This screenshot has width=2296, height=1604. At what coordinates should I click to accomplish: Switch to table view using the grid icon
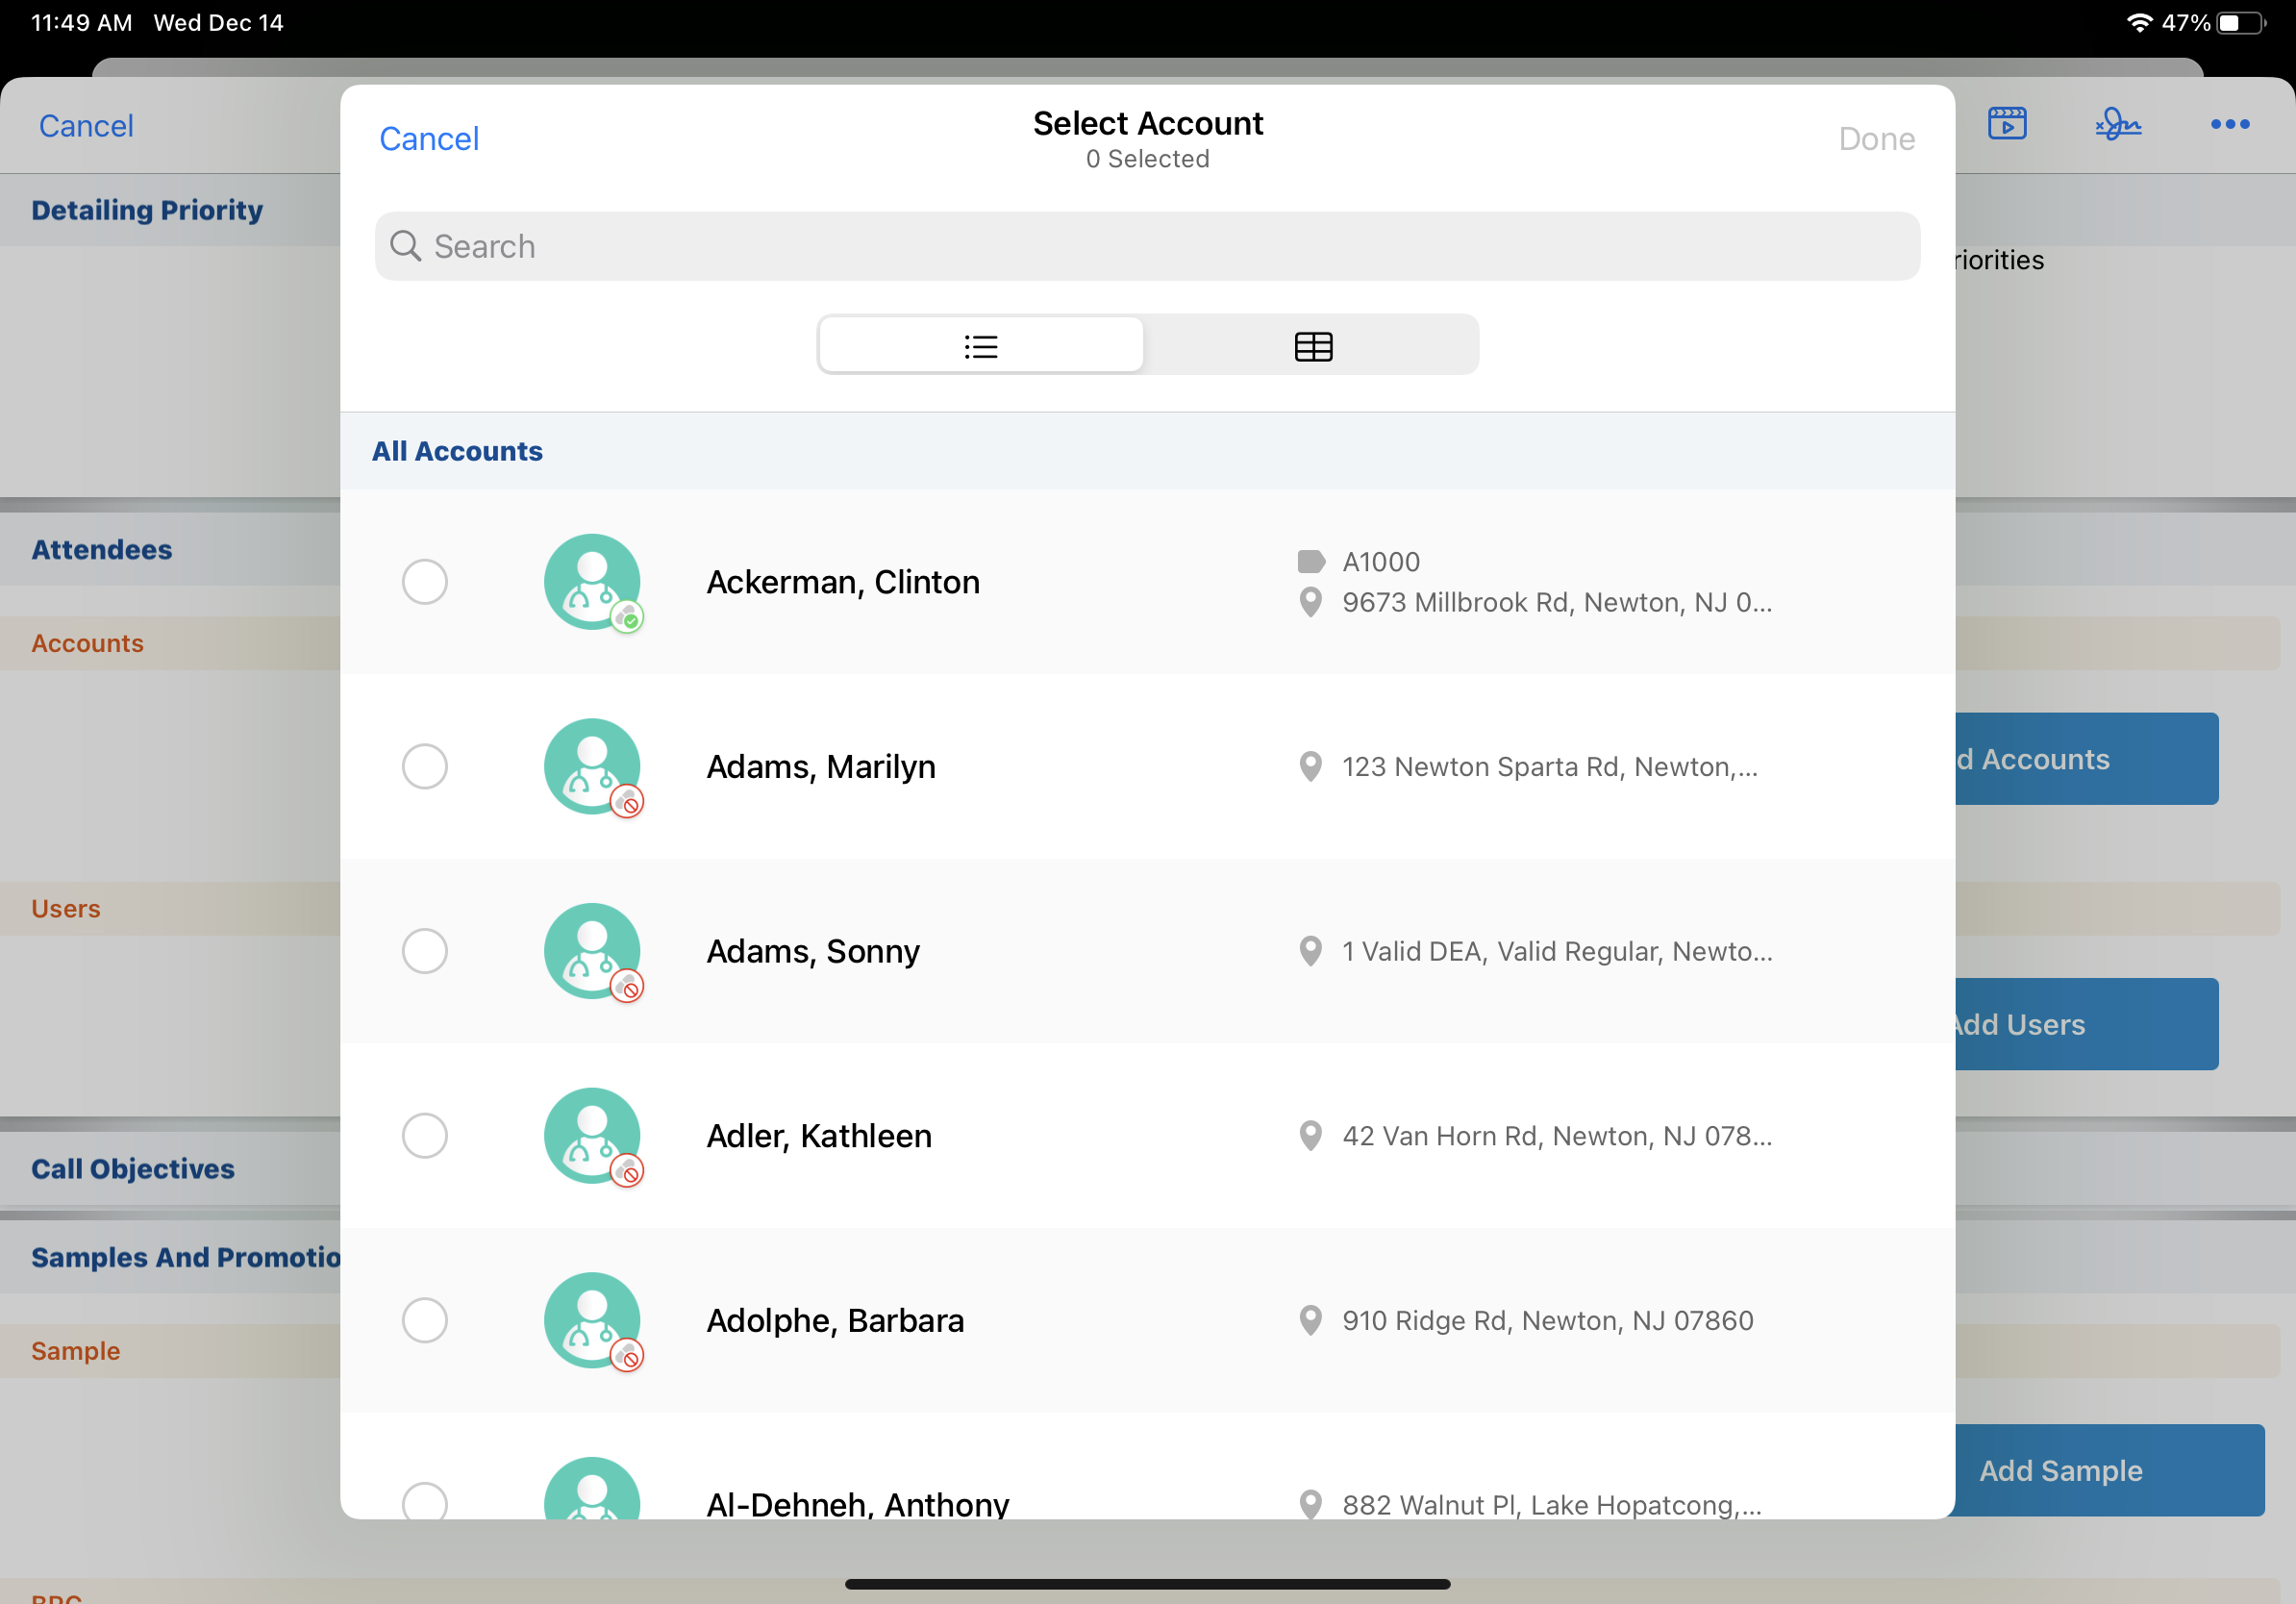[1312, 345]
